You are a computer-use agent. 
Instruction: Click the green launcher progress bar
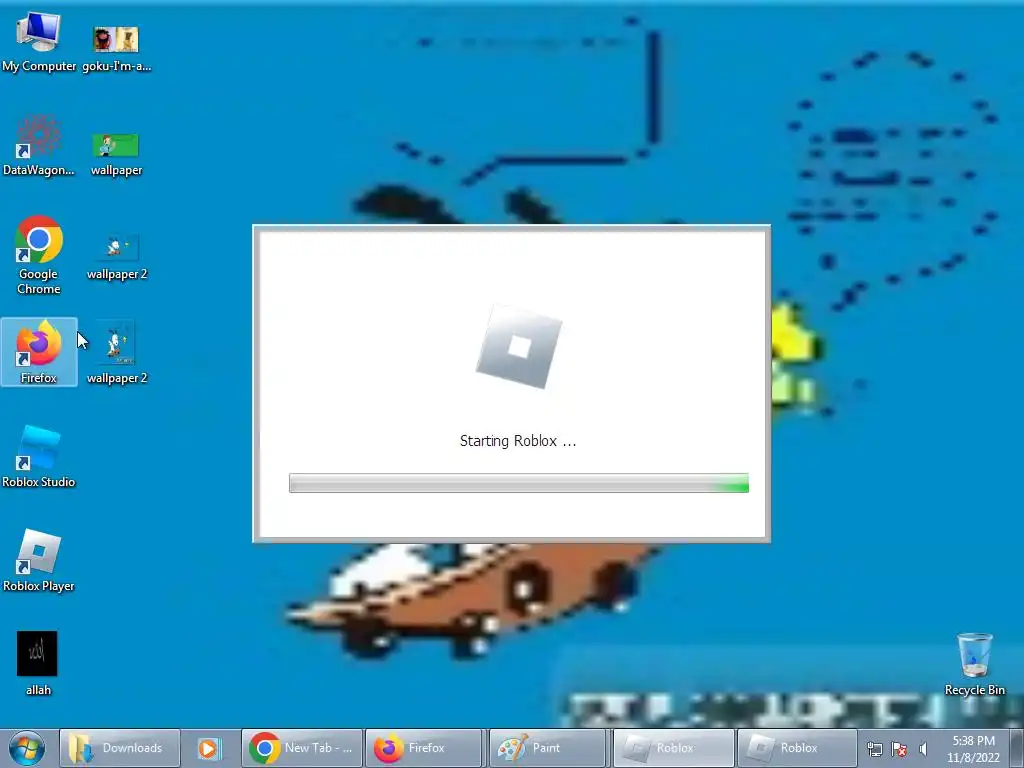pos(519,483)
